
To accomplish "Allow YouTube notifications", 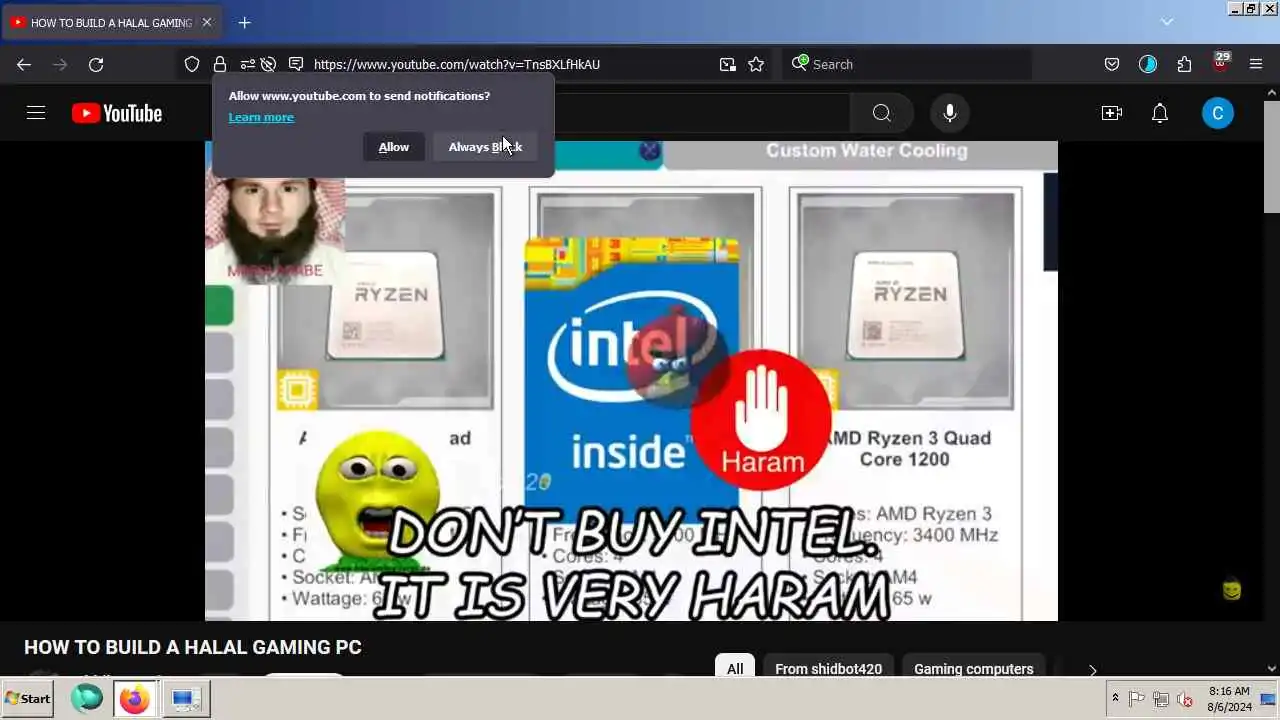I will point(394,147).
